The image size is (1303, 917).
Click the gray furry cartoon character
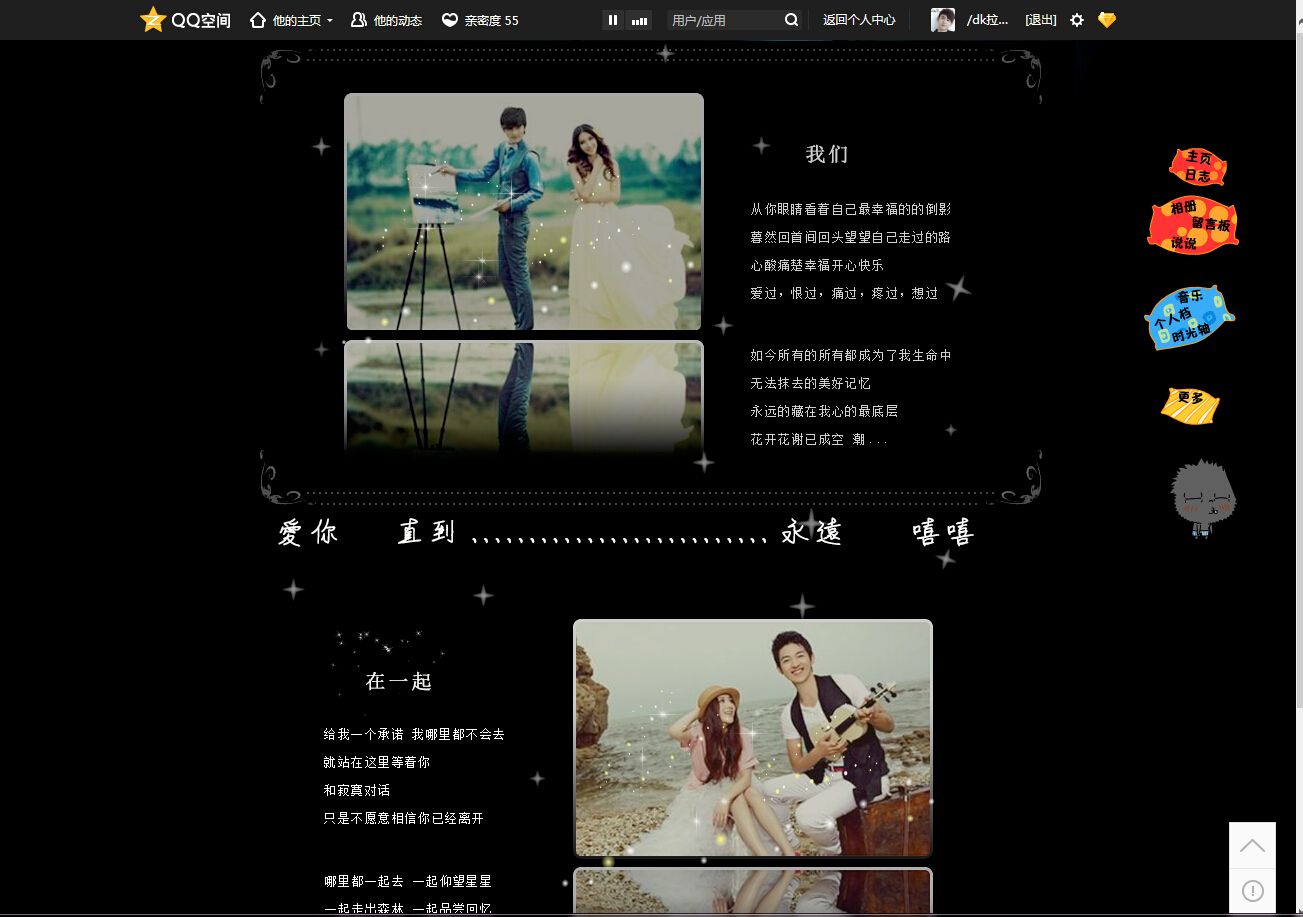1203,497
